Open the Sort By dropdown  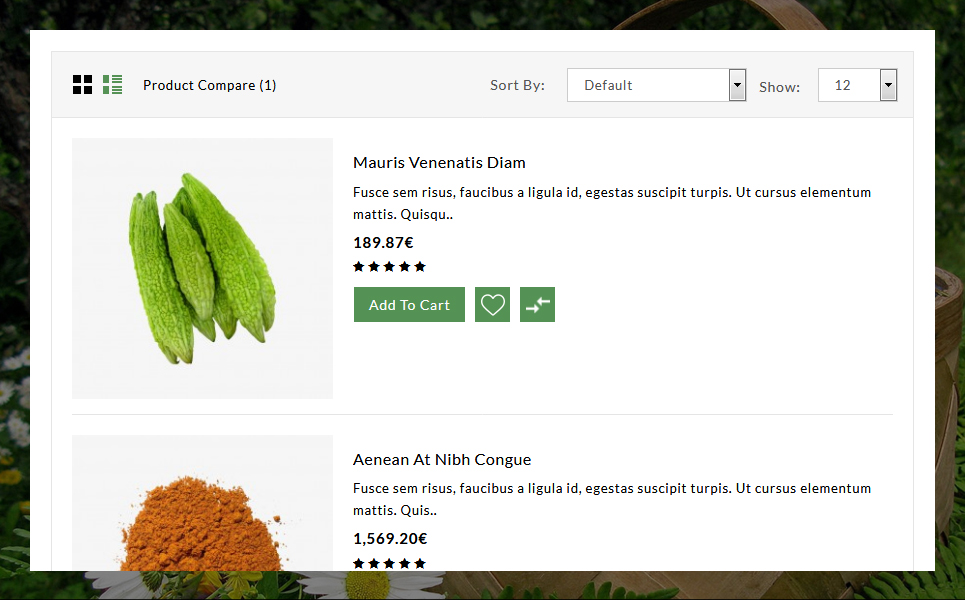click(x=657, y=85)
